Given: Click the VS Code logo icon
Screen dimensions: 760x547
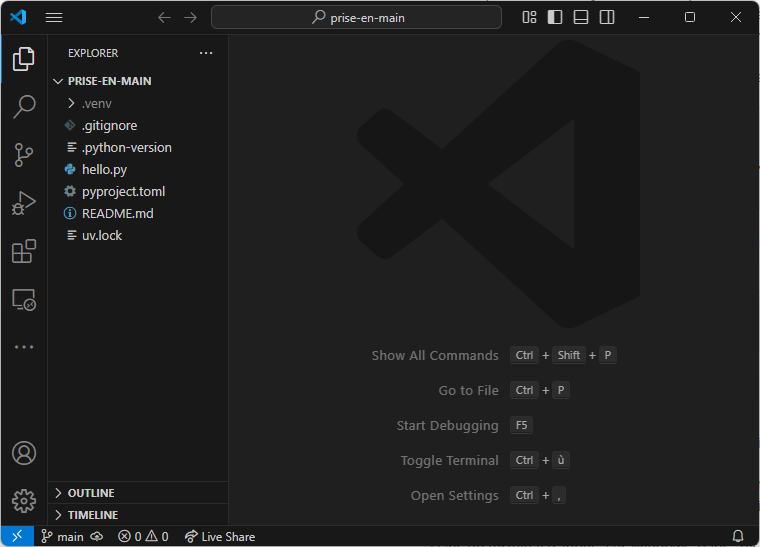Looking at the screenshot, I should coord(18,17).
